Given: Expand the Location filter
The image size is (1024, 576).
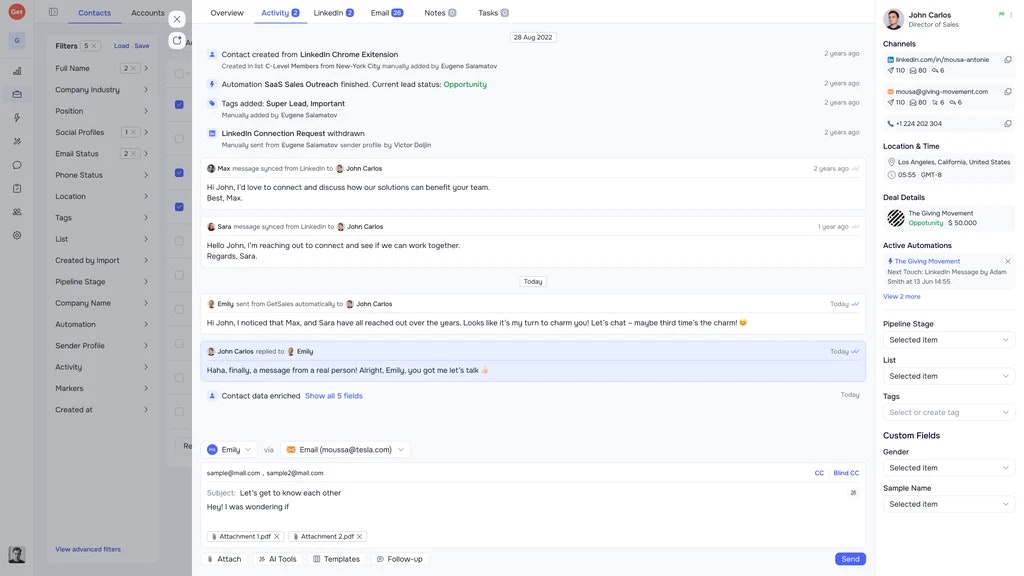Looking at the screenshot, I should 101,196.
